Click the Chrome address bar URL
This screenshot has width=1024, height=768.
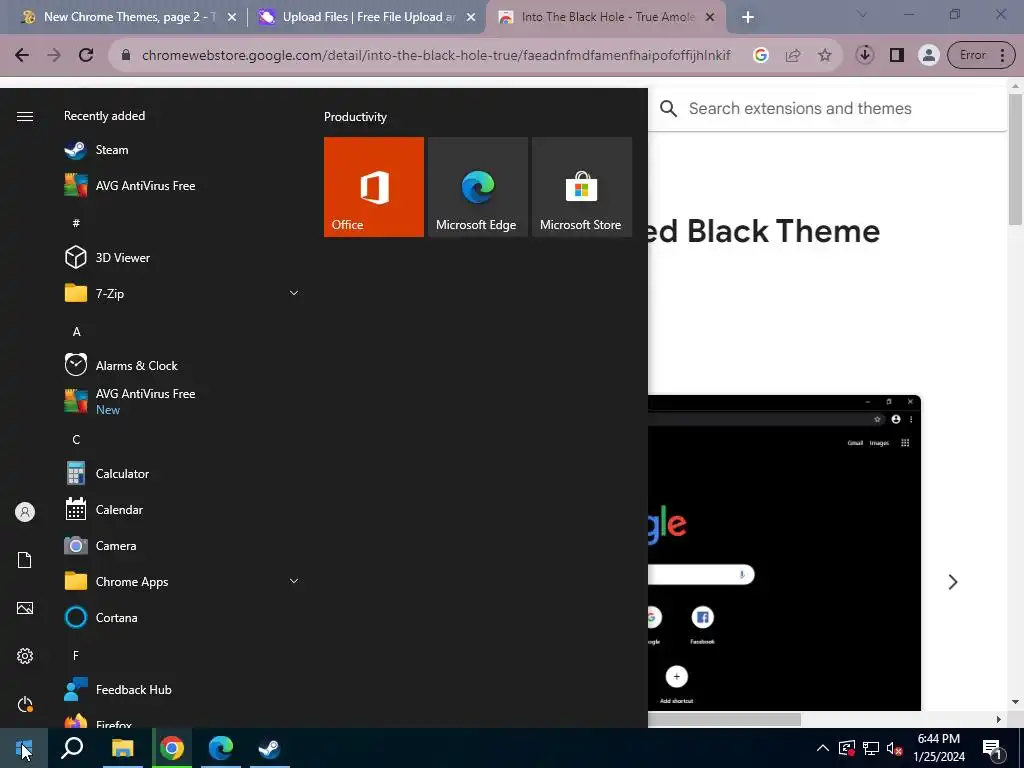click(x=436, y=55)
